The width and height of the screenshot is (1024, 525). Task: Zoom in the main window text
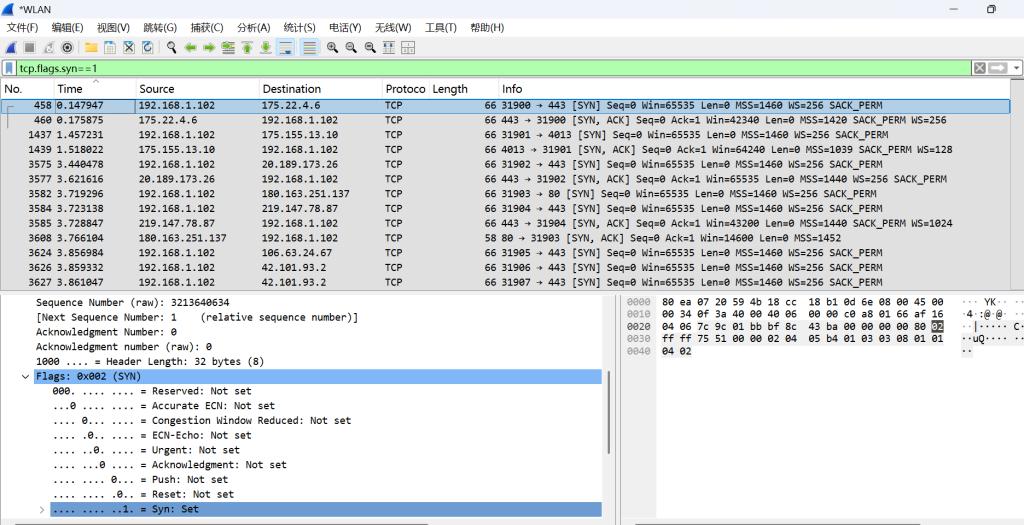pos(332,48)
